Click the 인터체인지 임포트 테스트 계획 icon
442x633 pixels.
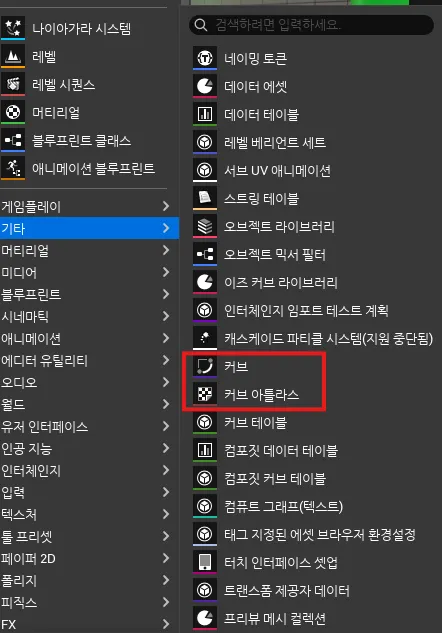point(205,310)
